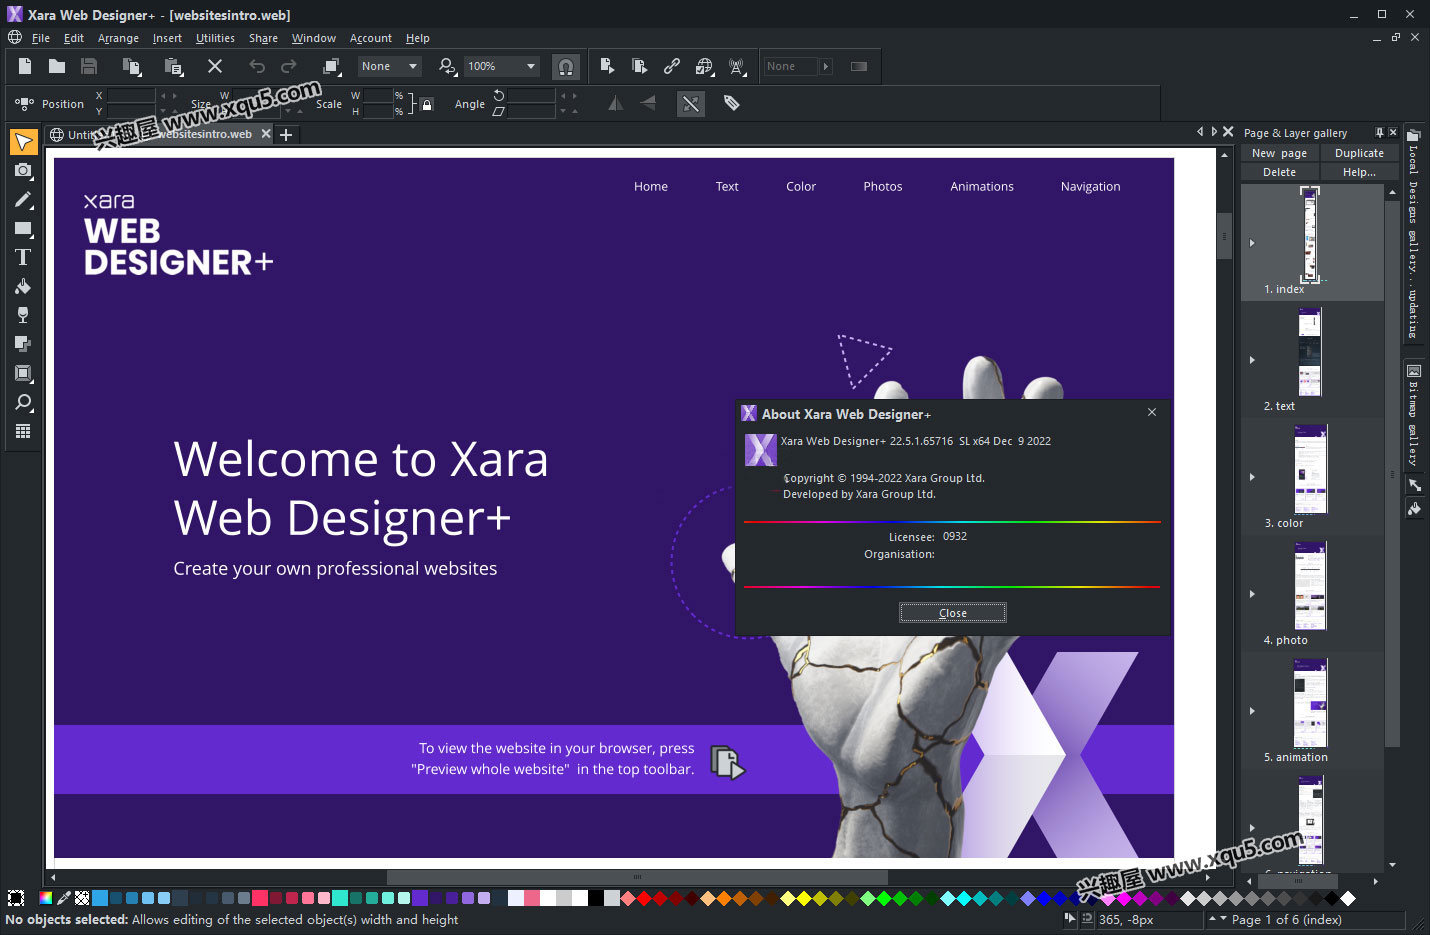The width and height of the screenshot is (1430, 935).
Task: Click the Duplicate page button
Action: (1359, 153)
